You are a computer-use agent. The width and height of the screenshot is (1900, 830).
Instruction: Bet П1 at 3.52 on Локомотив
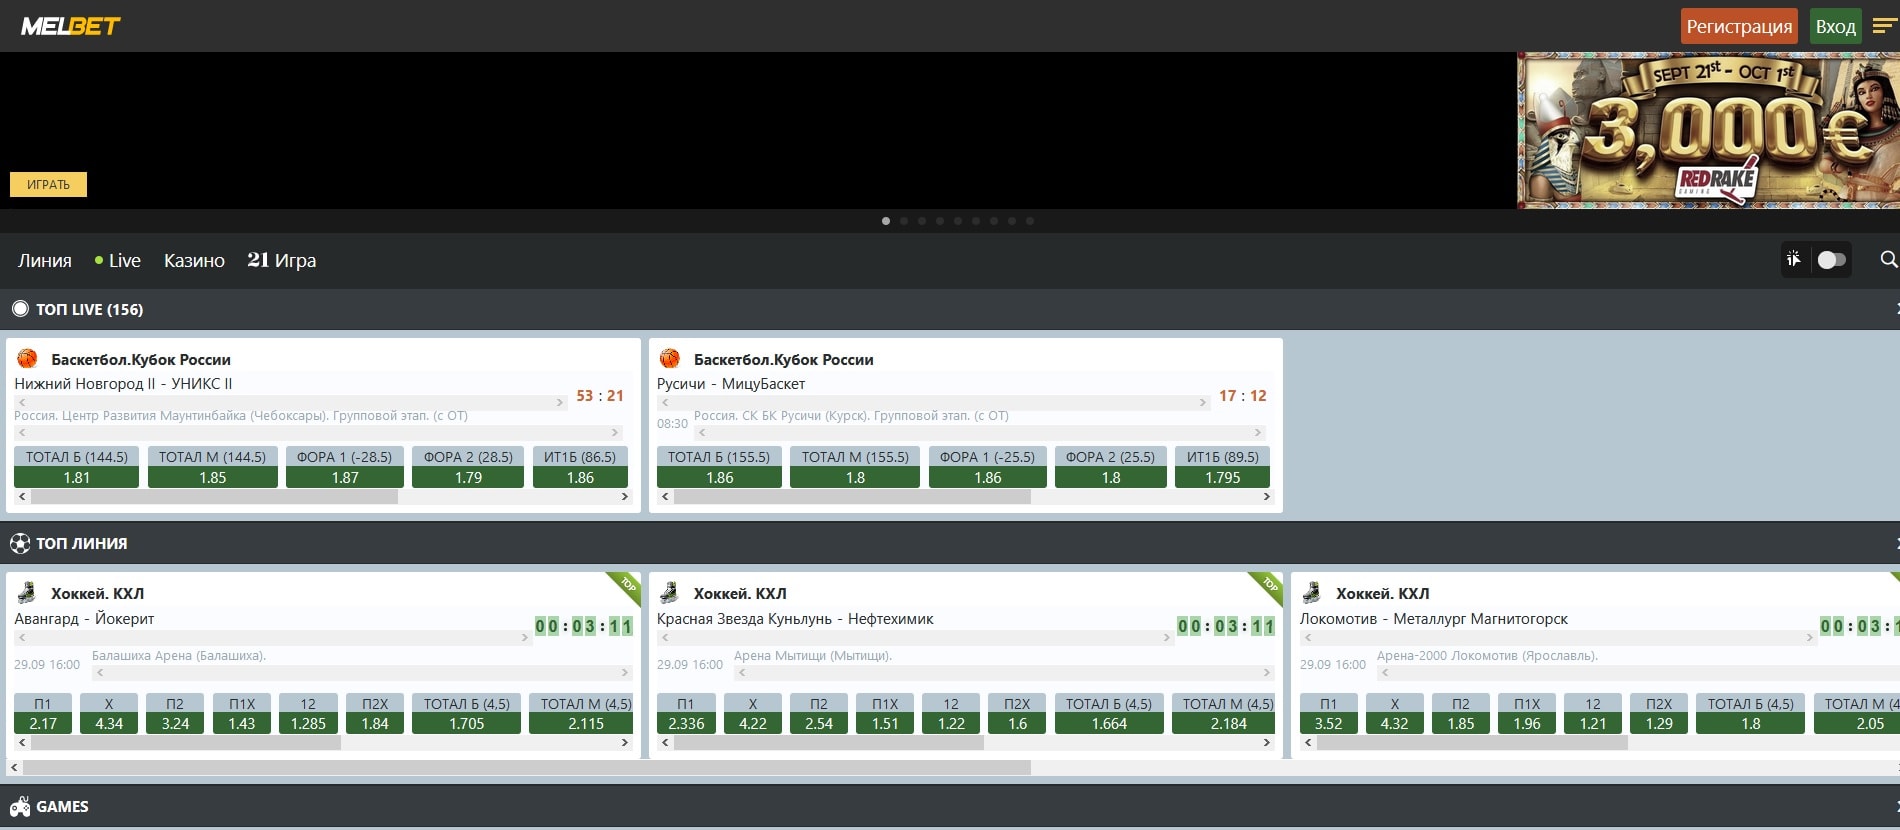pos(1328,713)
